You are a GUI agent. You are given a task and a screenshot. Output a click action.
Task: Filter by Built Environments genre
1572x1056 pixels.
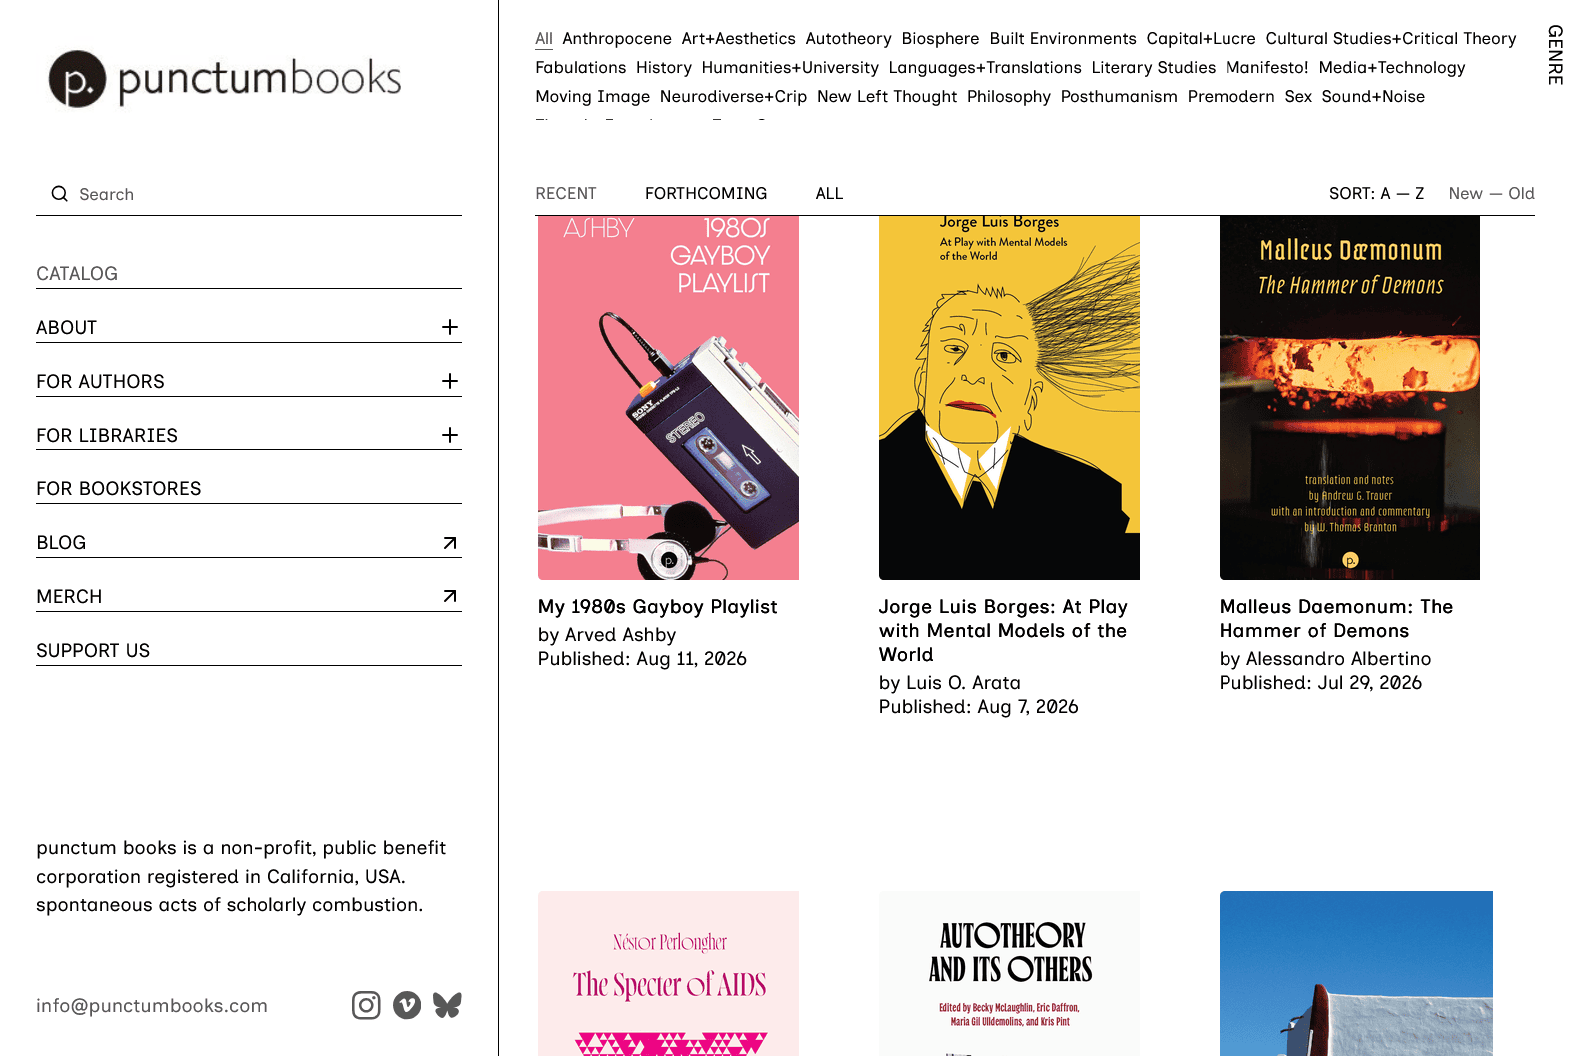click(x=1063, y=39)
